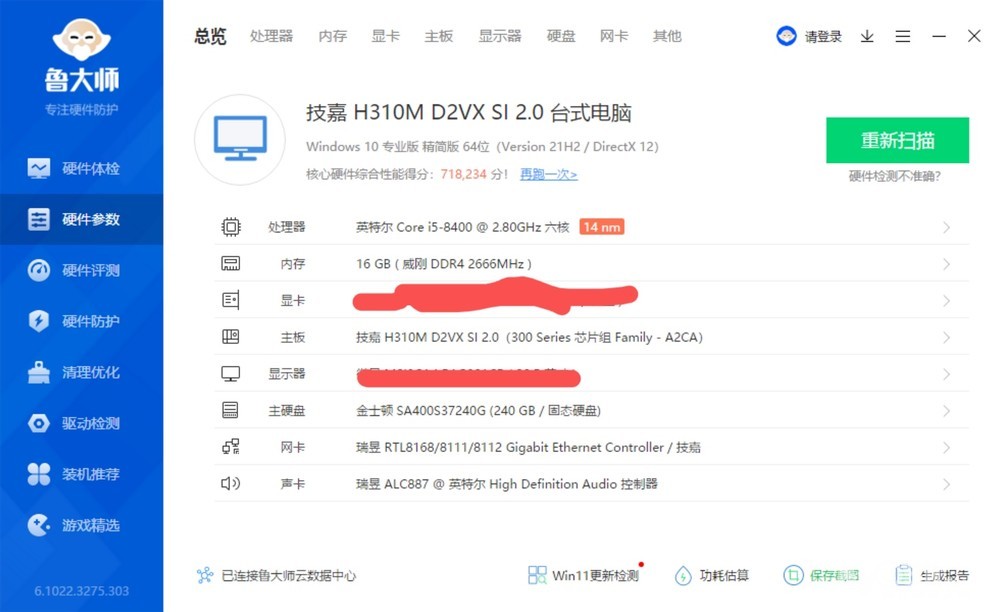1000x612 pixels.
Task: Expand the 处理器 row chevron
Action: [x=946, y=227]
